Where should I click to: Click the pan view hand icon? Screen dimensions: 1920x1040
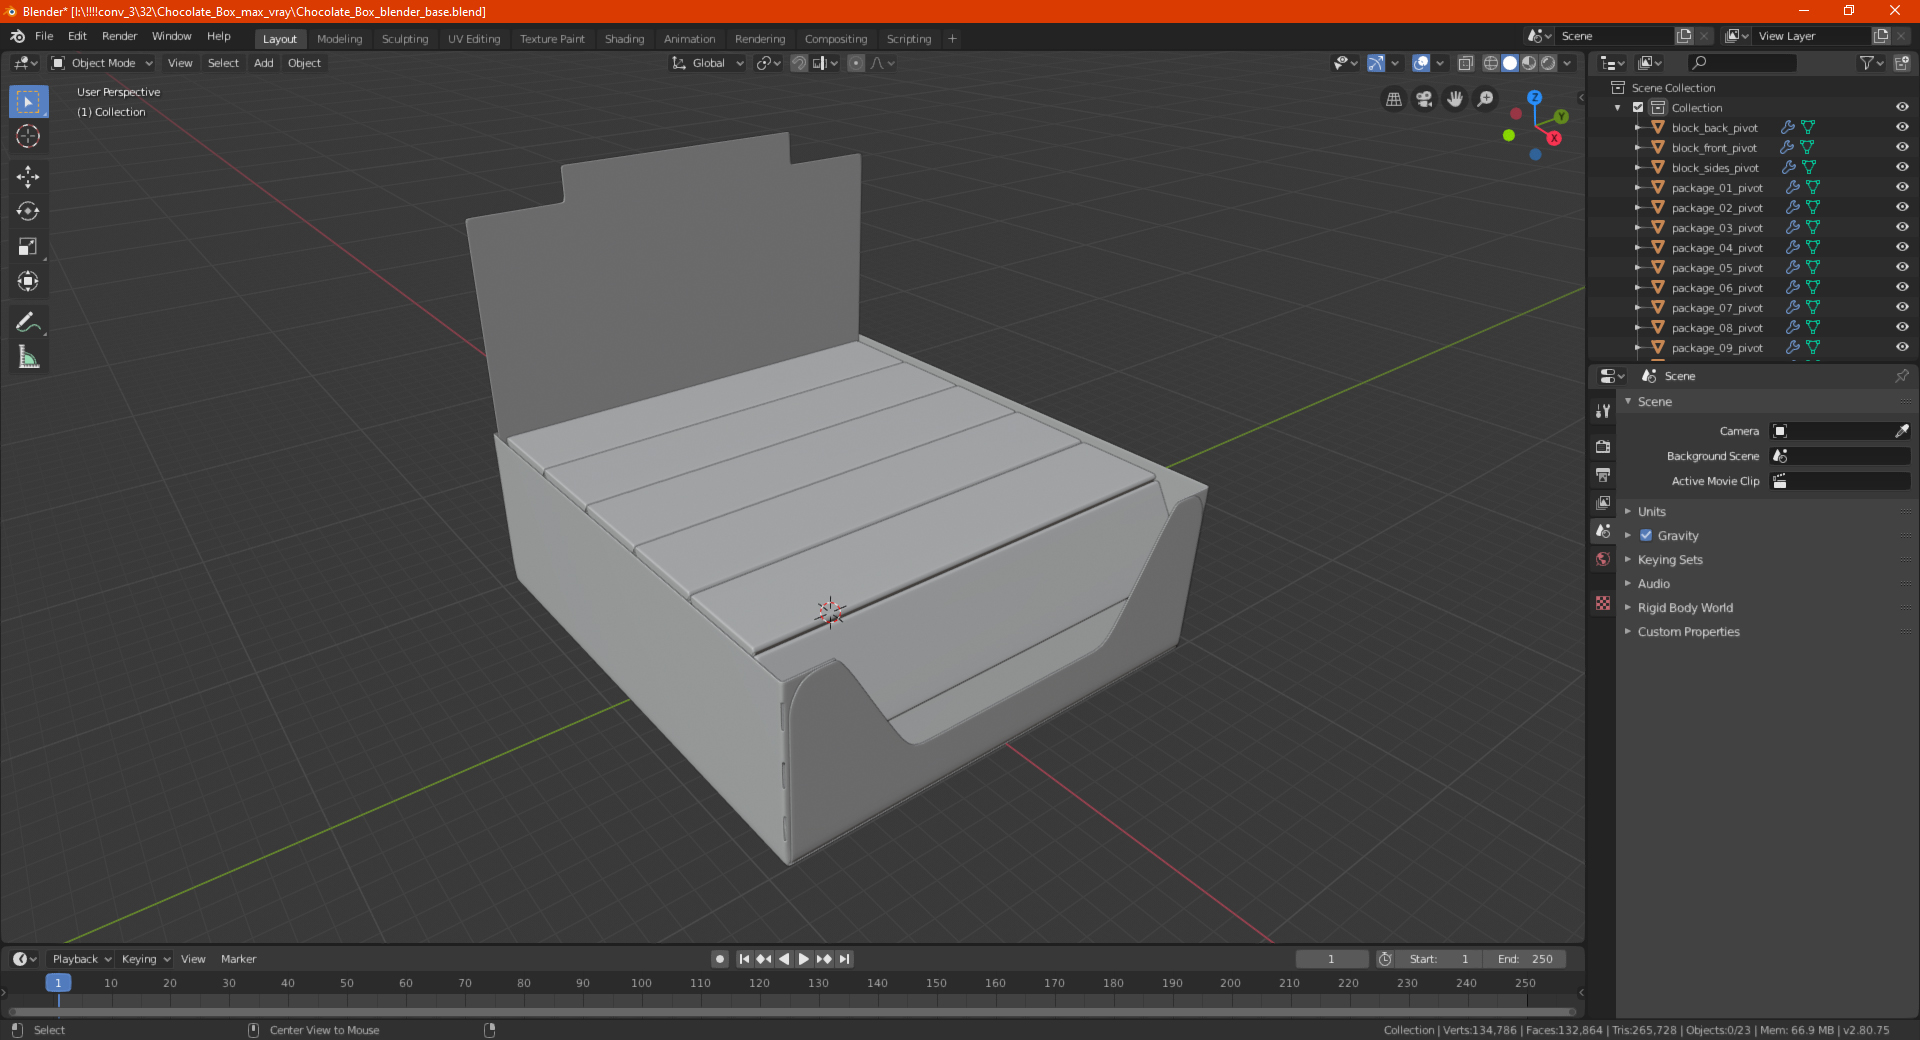tap(1455, 99)
